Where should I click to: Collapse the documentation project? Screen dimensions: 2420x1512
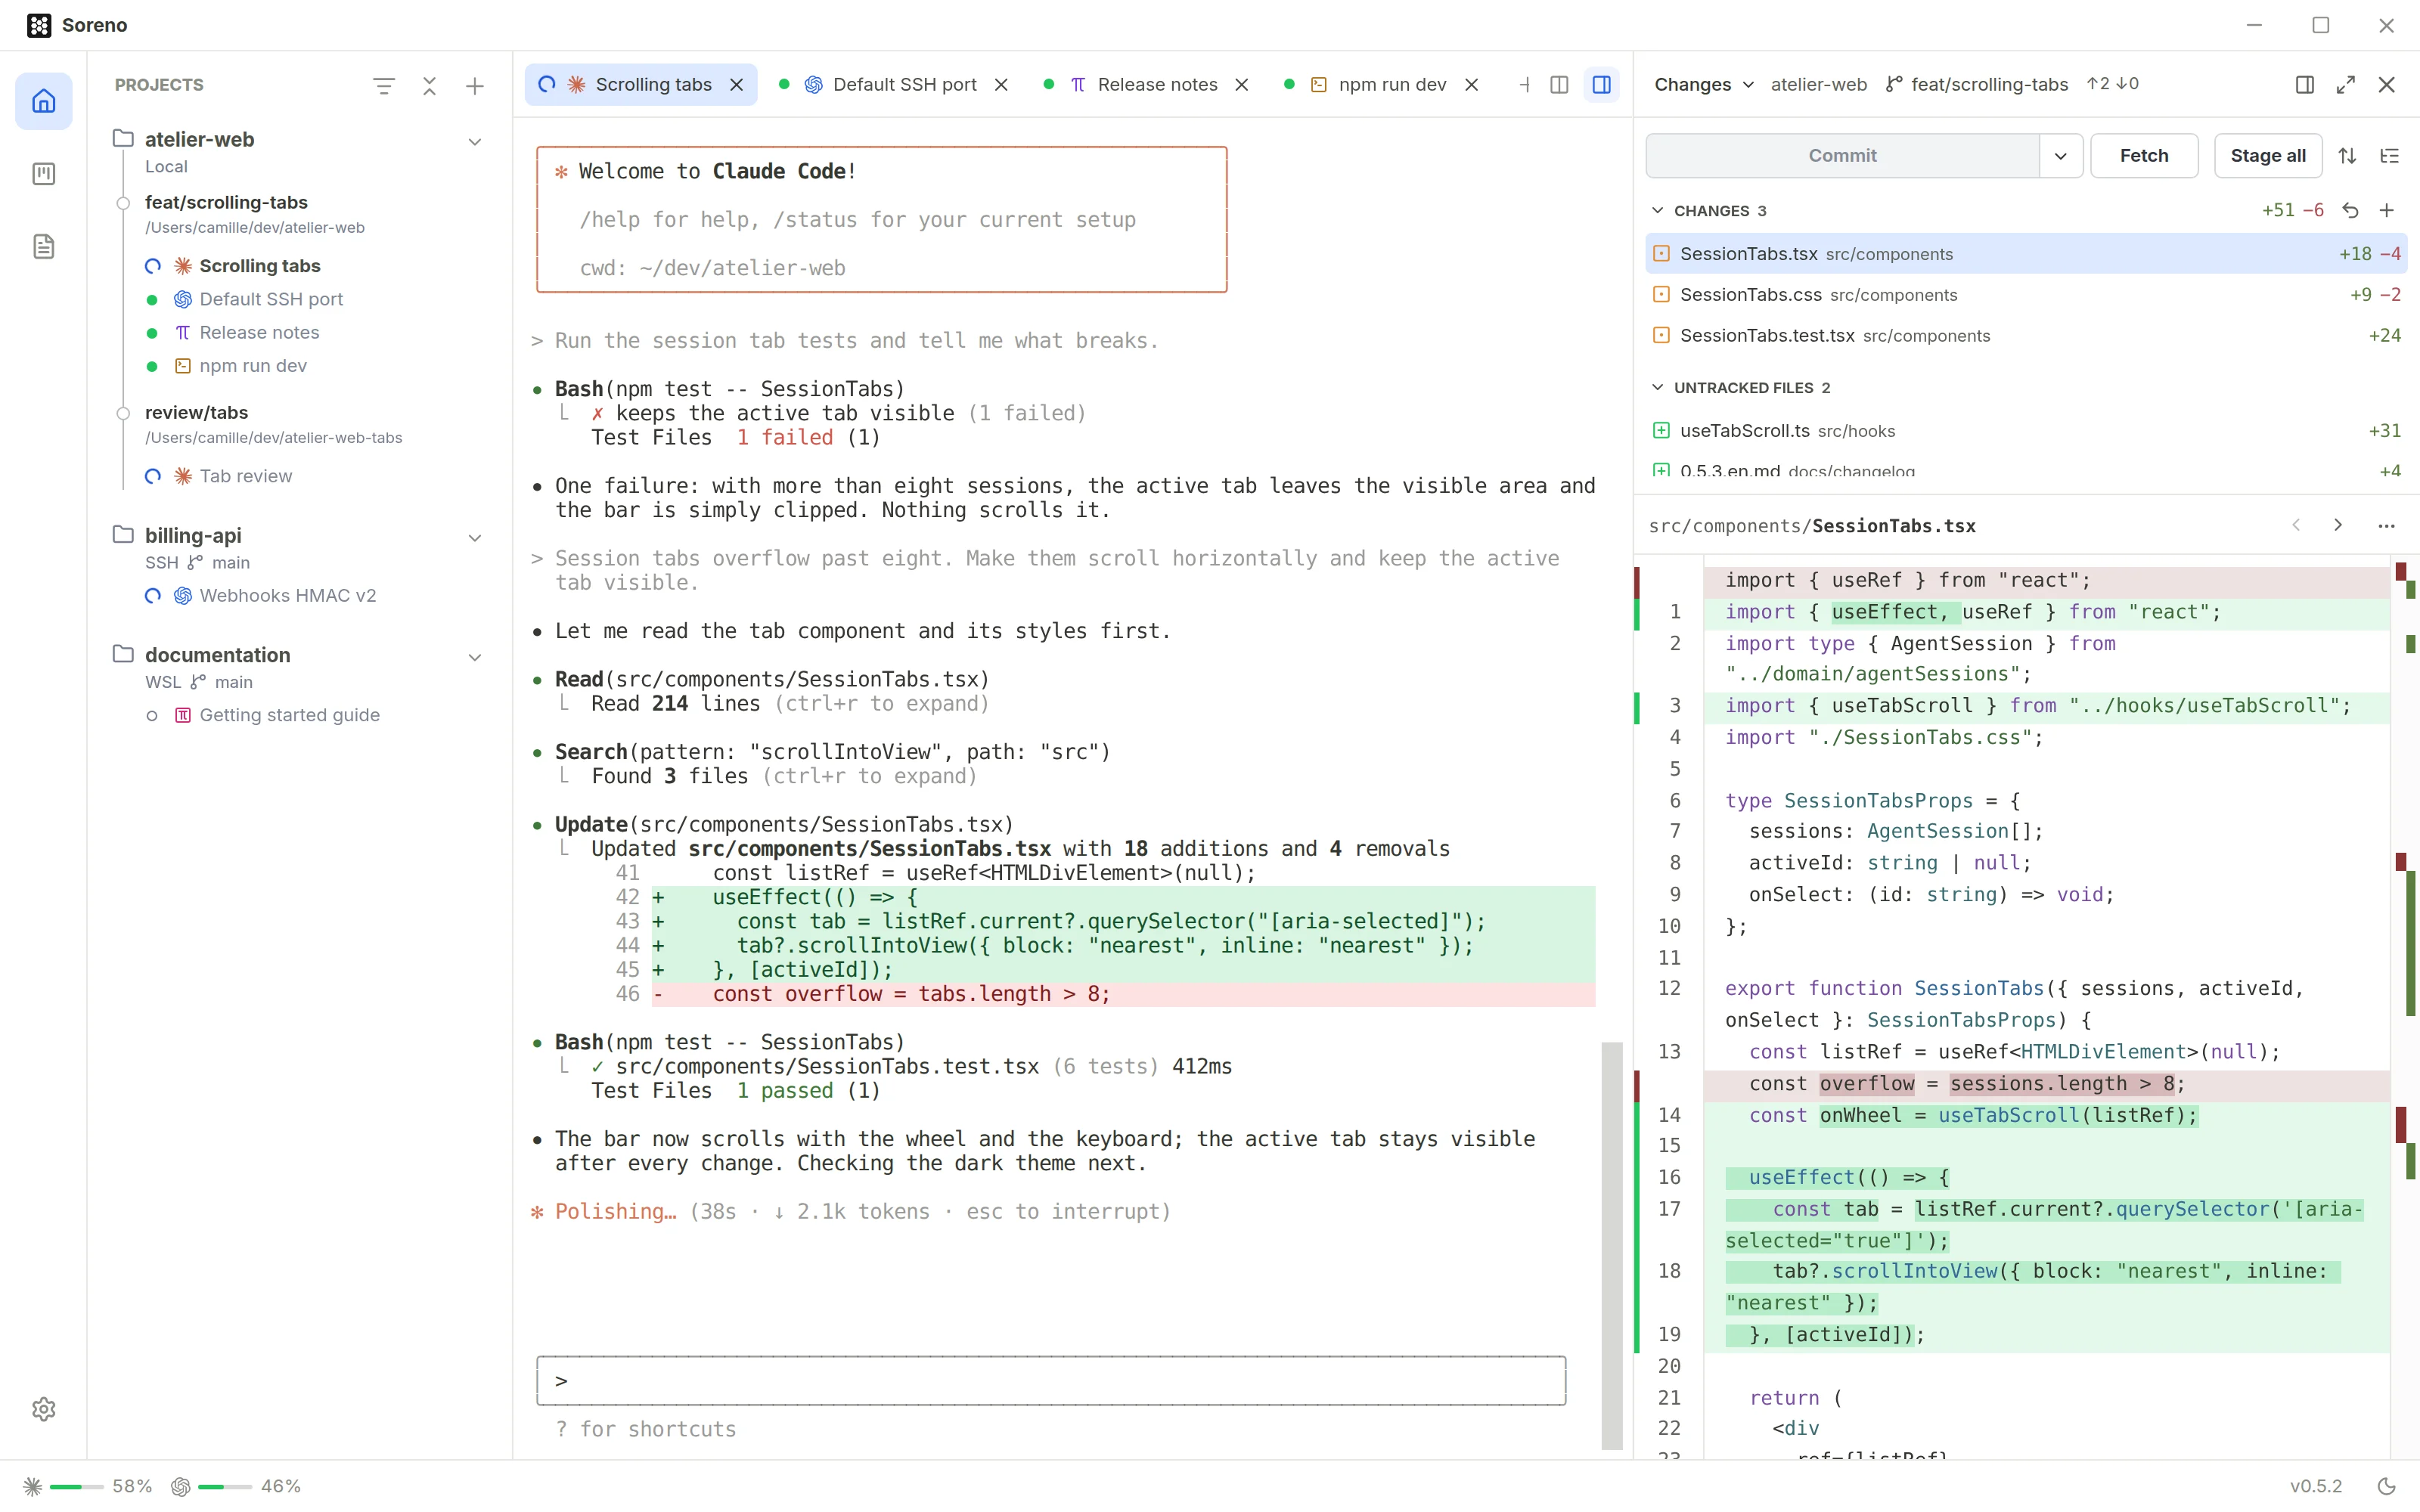pyautogui.click(x=475, y=657)
